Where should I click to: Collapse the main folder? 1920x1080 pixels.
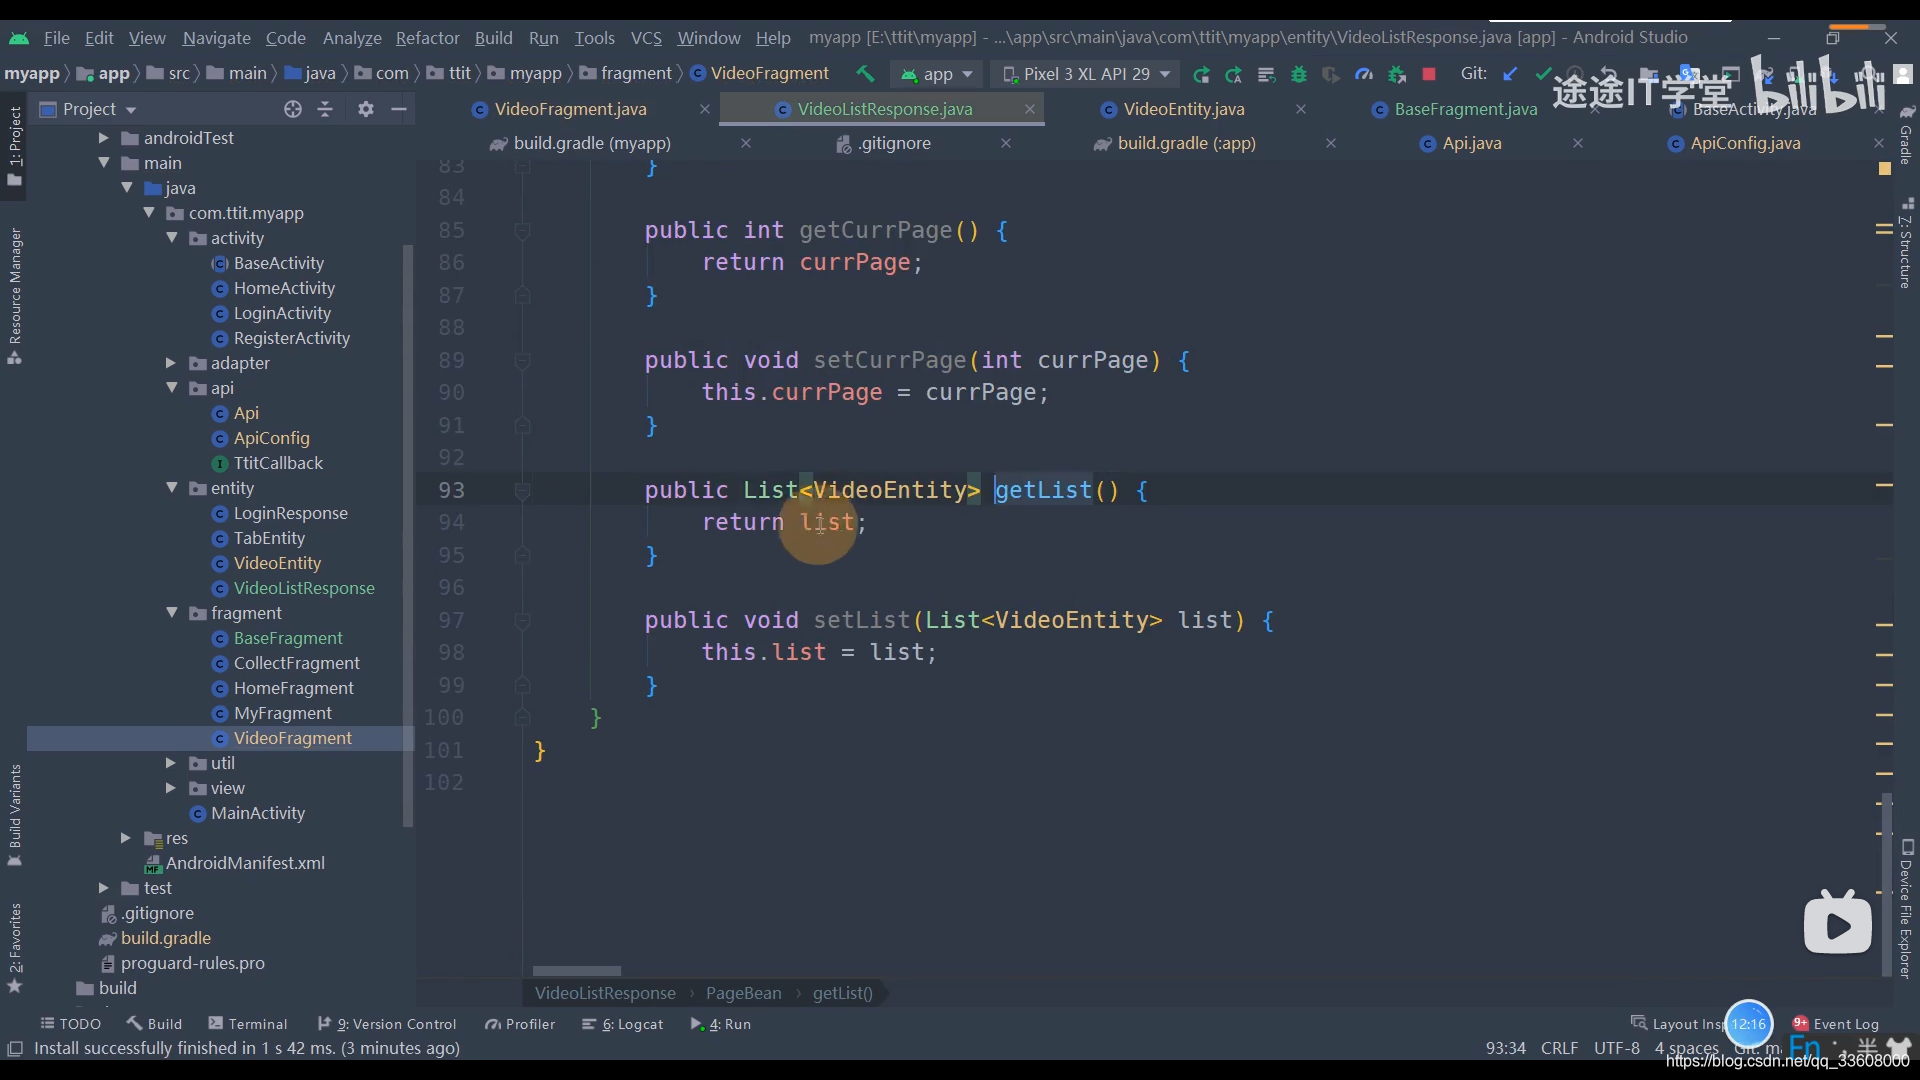click(x=103, y=163)
